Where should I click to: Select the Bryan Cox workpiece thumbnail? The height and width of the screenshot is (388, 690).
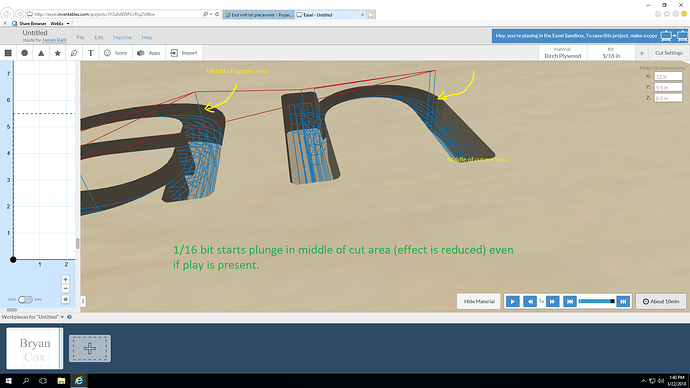click(x=34, y=348)
